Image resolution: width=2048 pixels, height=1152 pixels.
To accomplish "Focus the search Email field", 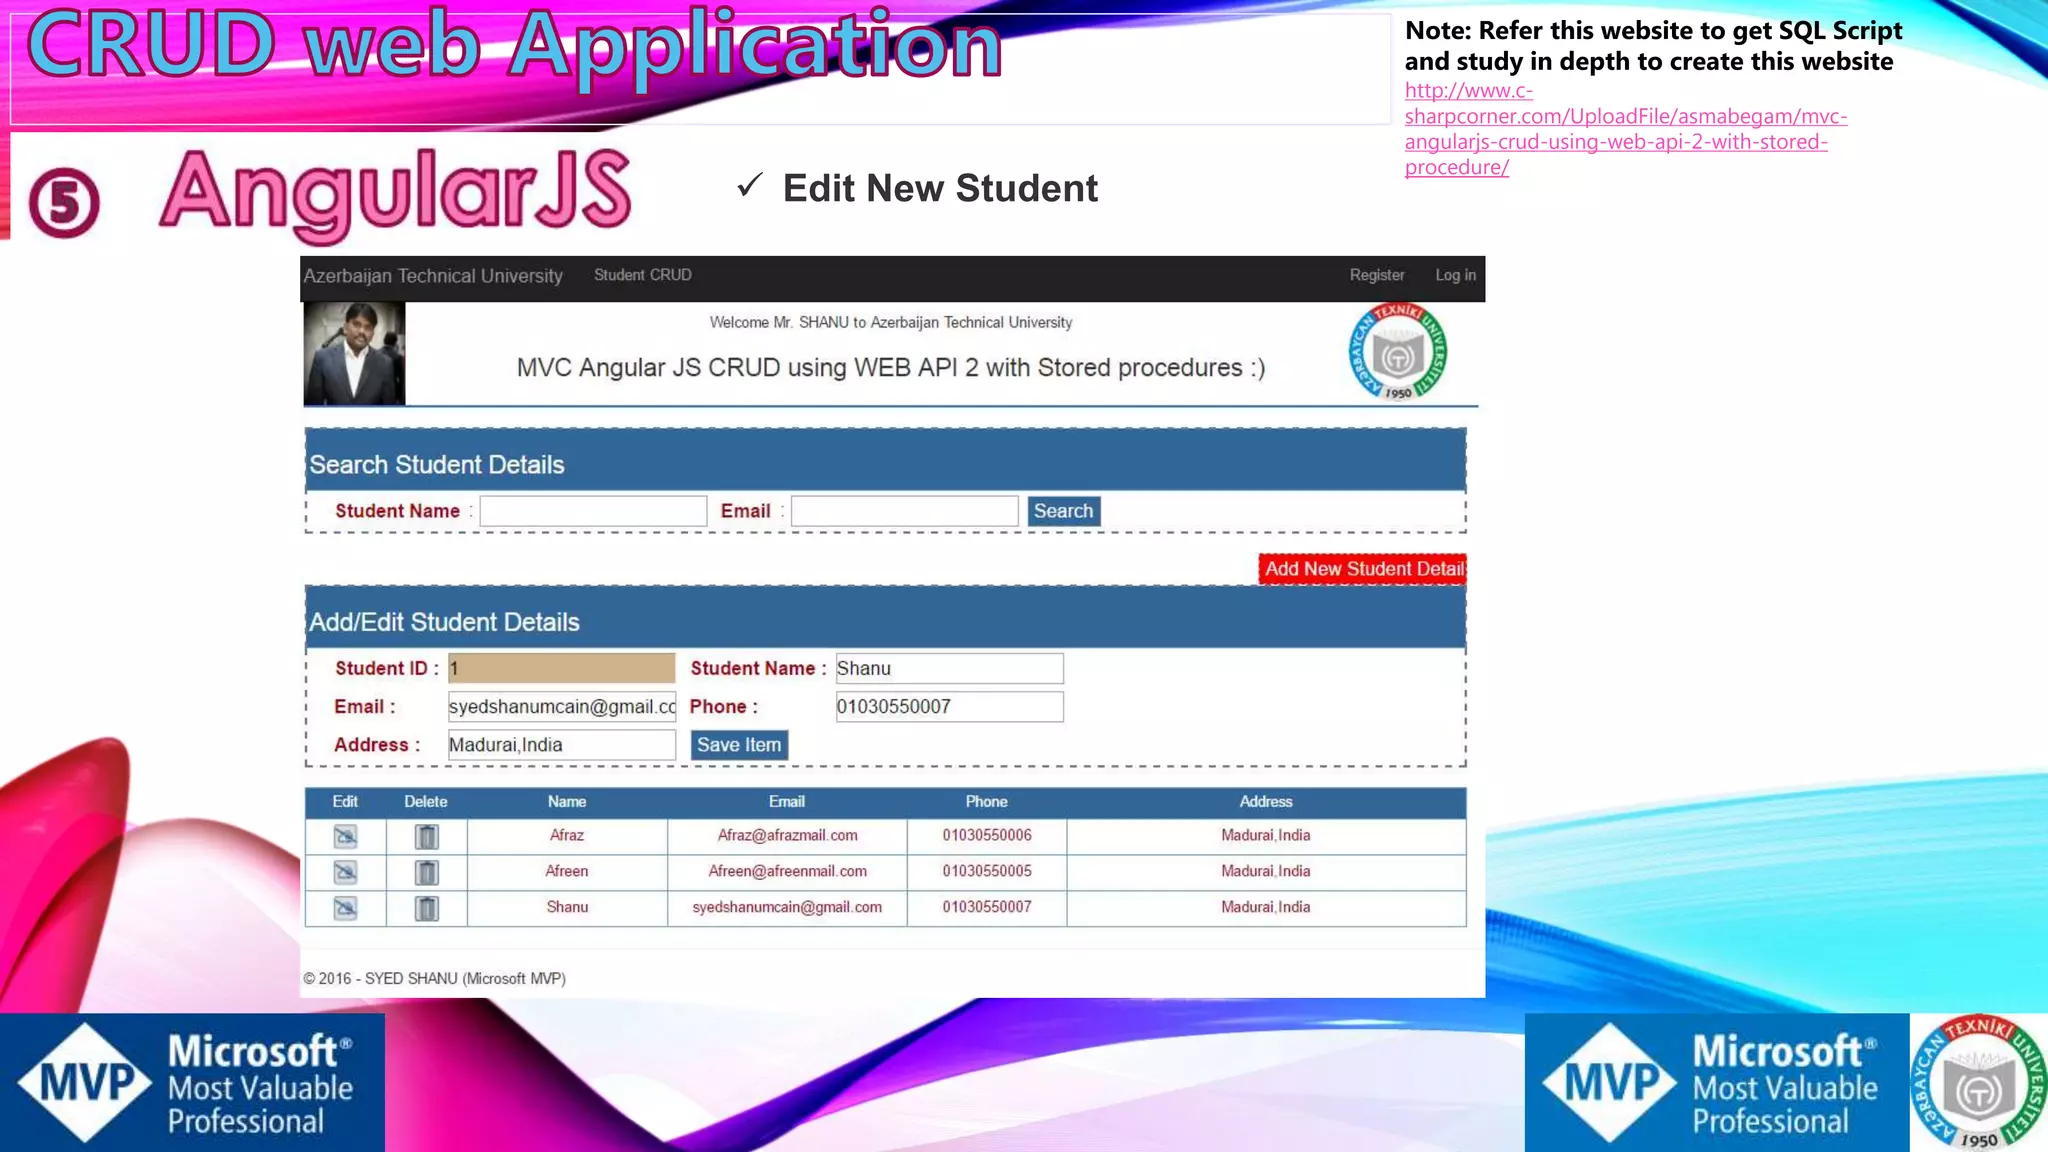I will pos(905,511).
